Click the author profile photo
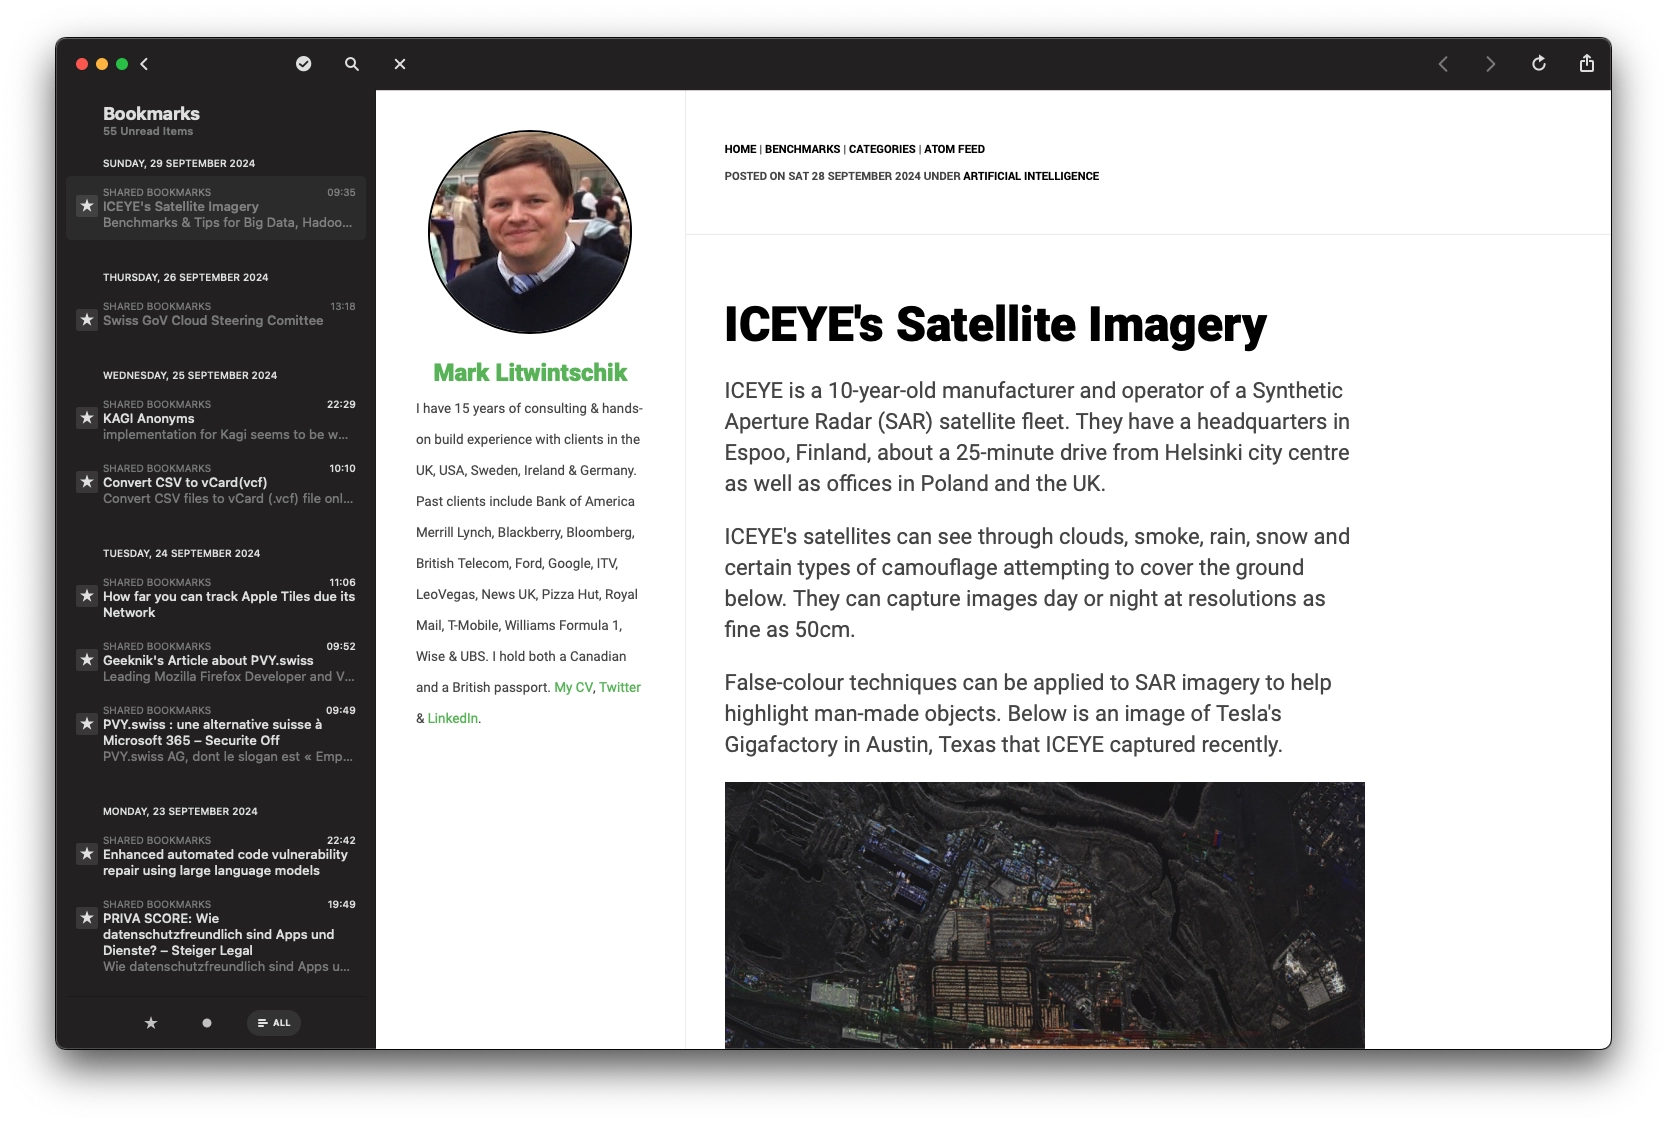The height and width of the screenshot is (1123, 1667). 530,232
